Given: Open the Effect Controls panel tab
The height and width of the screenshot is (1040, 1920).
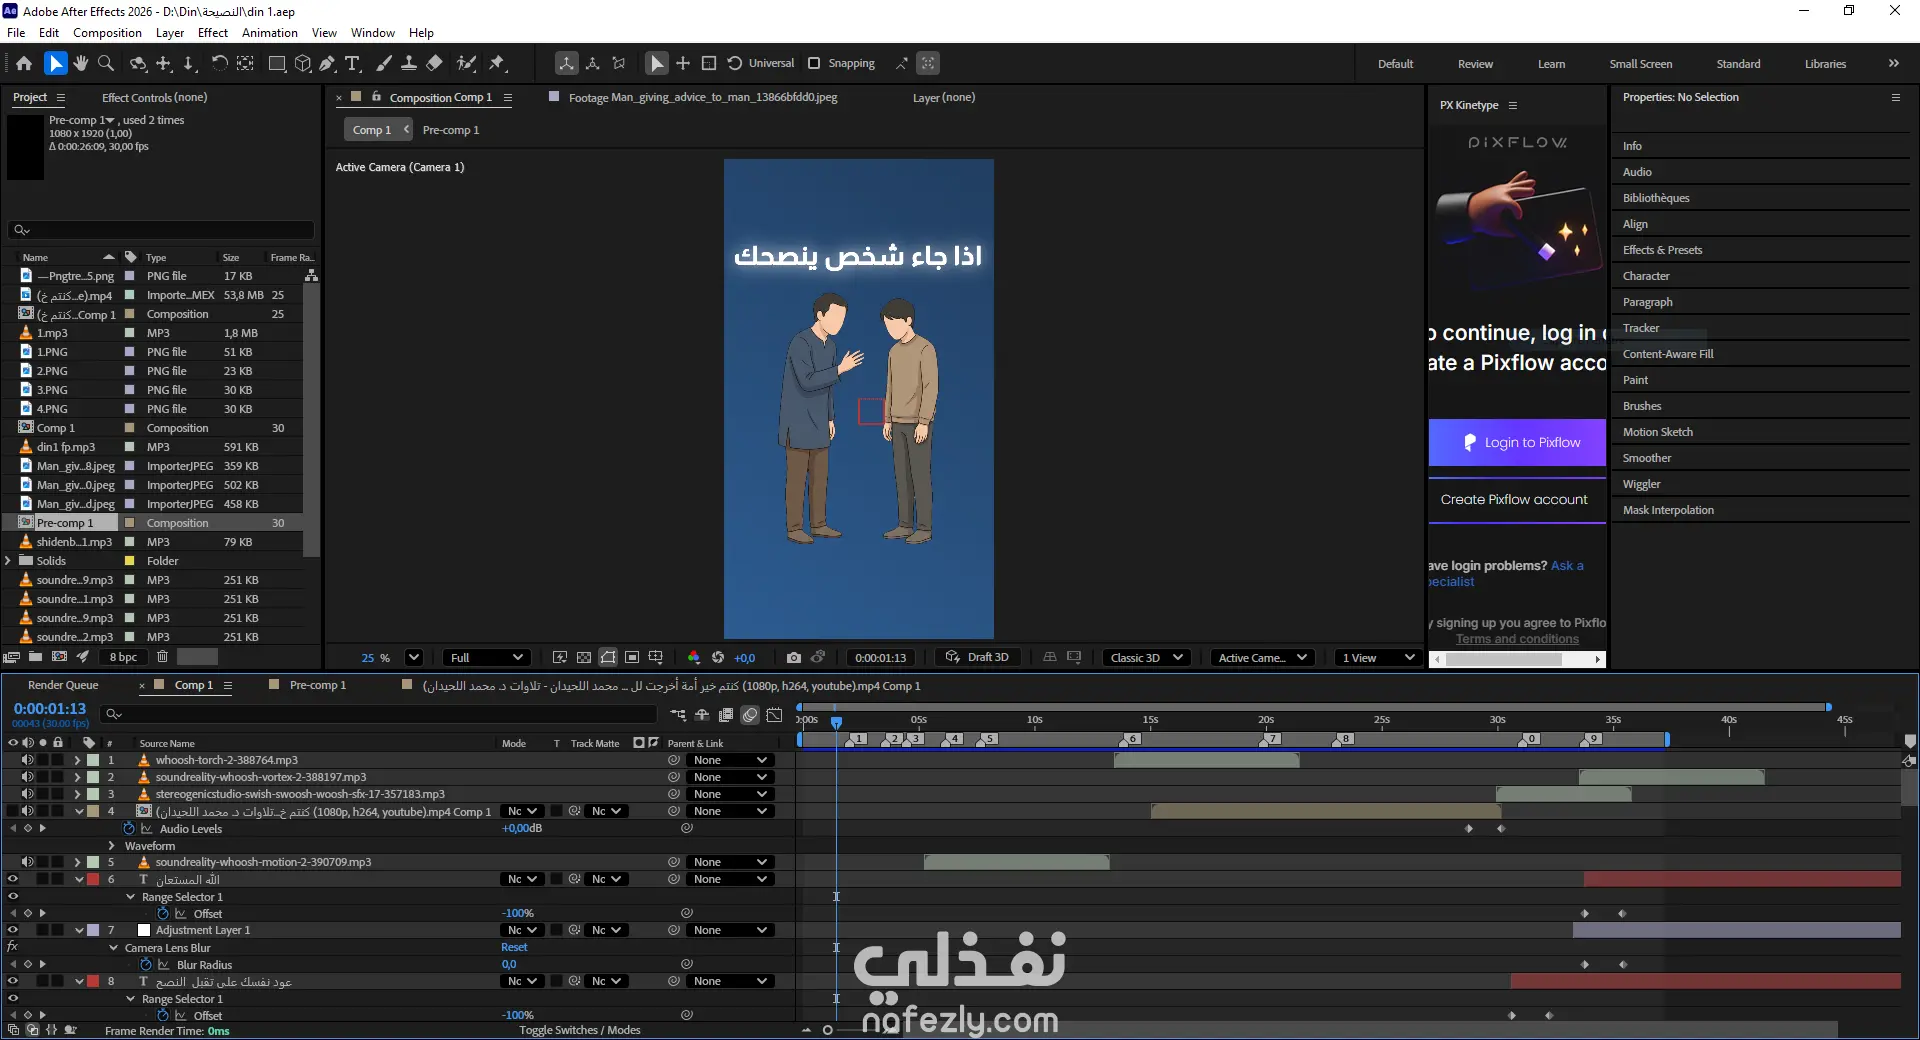Looking at the screenshot, I should click(154, 97).
